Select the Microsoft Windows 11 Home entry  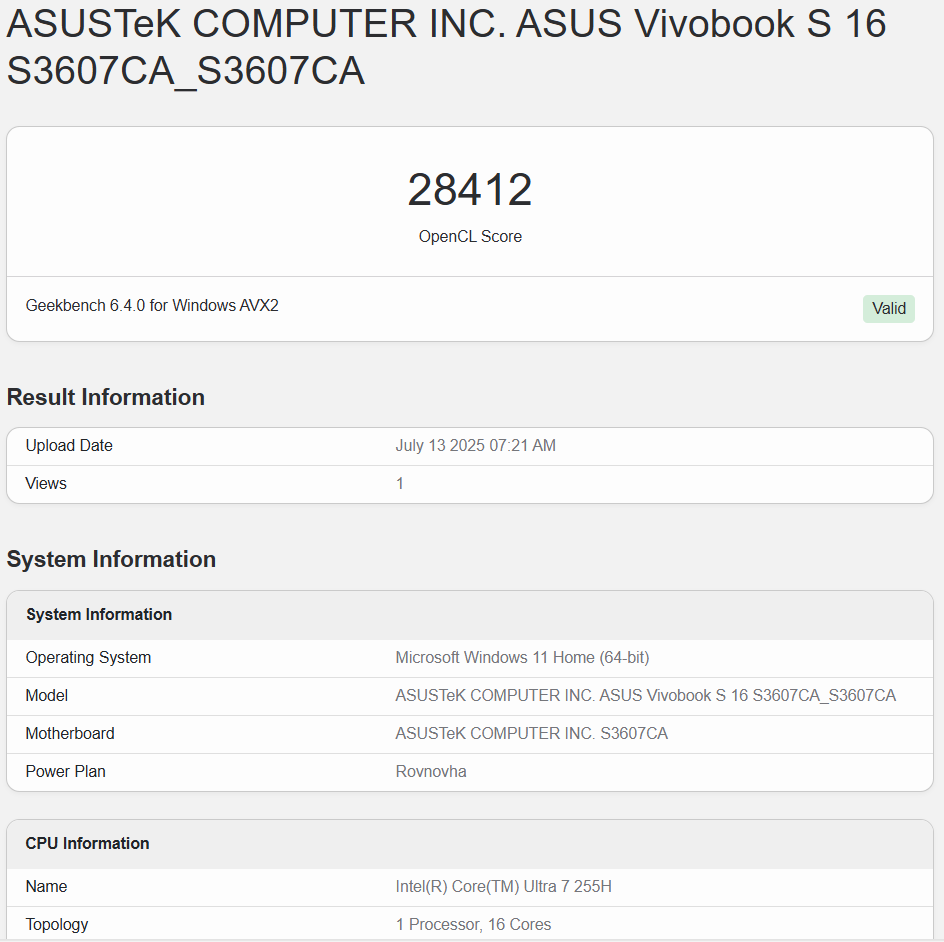point(522,657)
